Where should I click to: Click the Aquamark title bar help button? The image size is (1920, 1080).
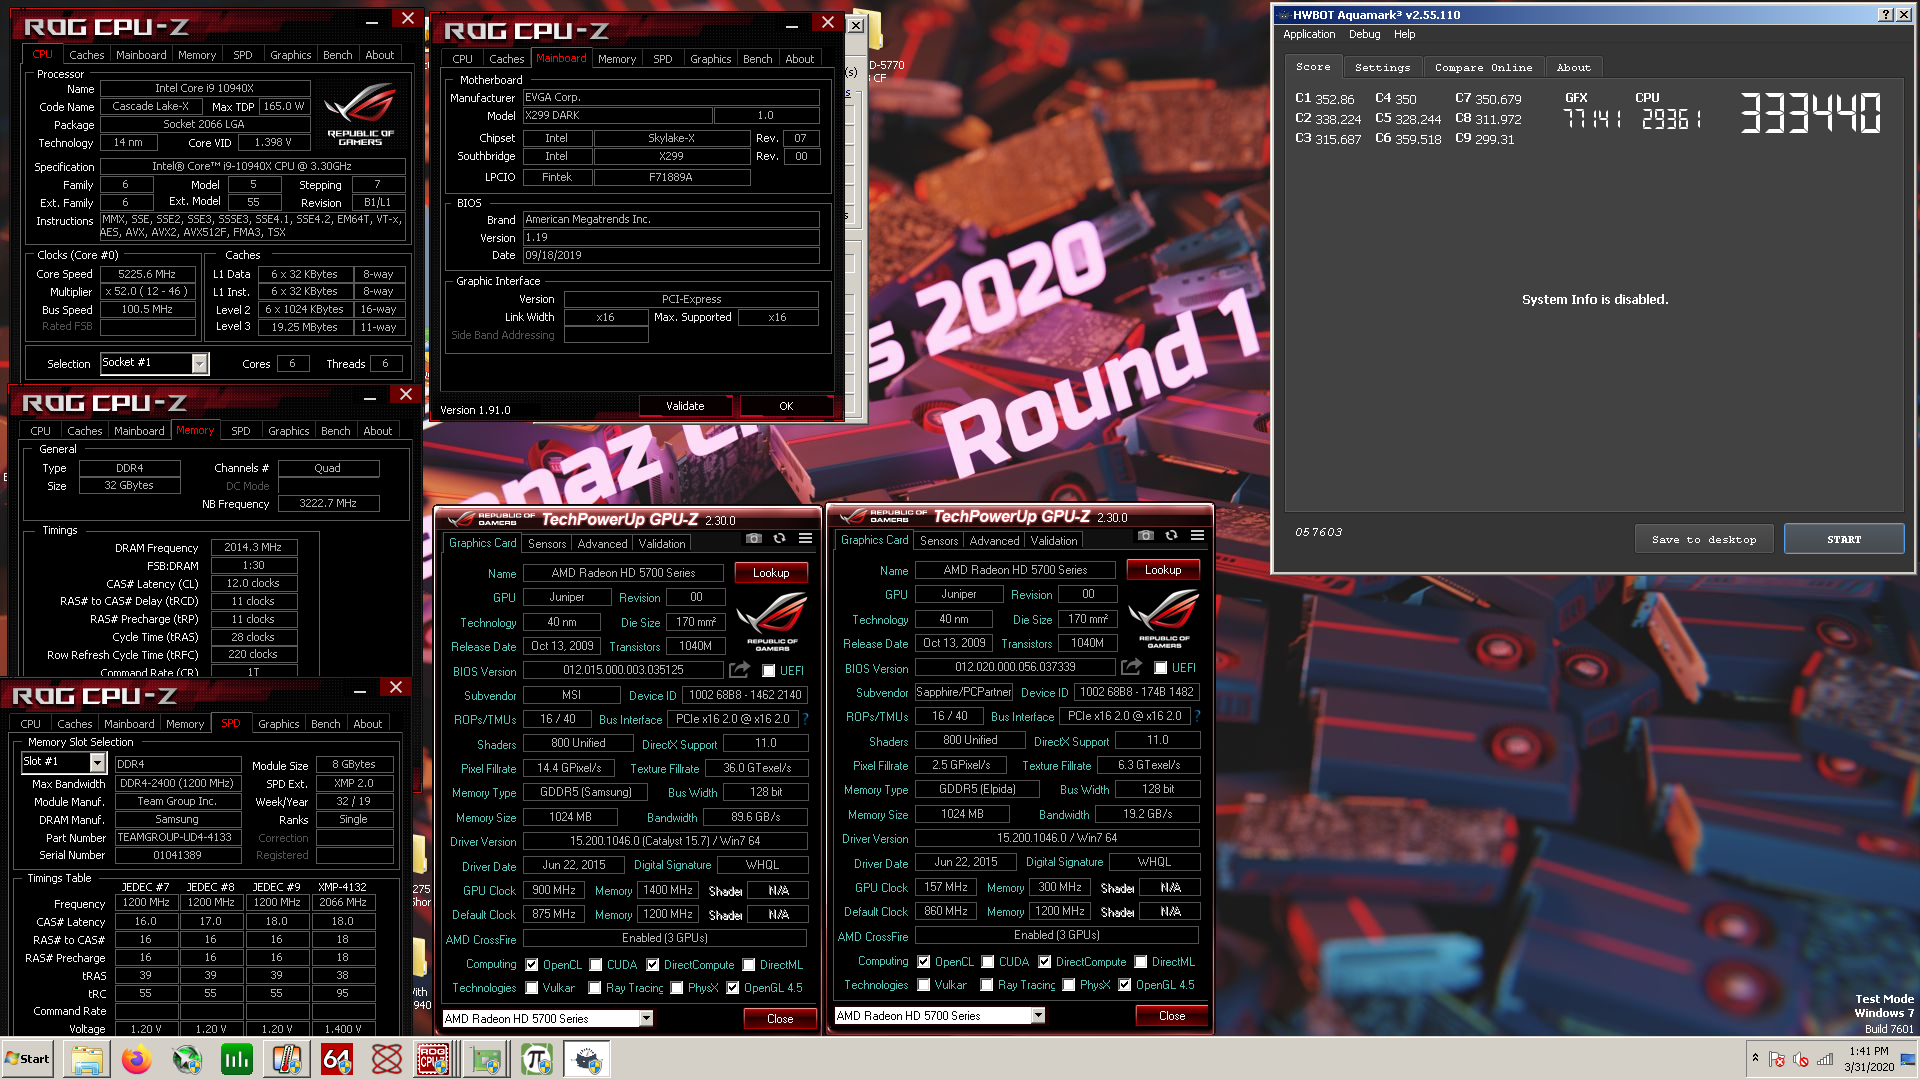coord(1885,14)
